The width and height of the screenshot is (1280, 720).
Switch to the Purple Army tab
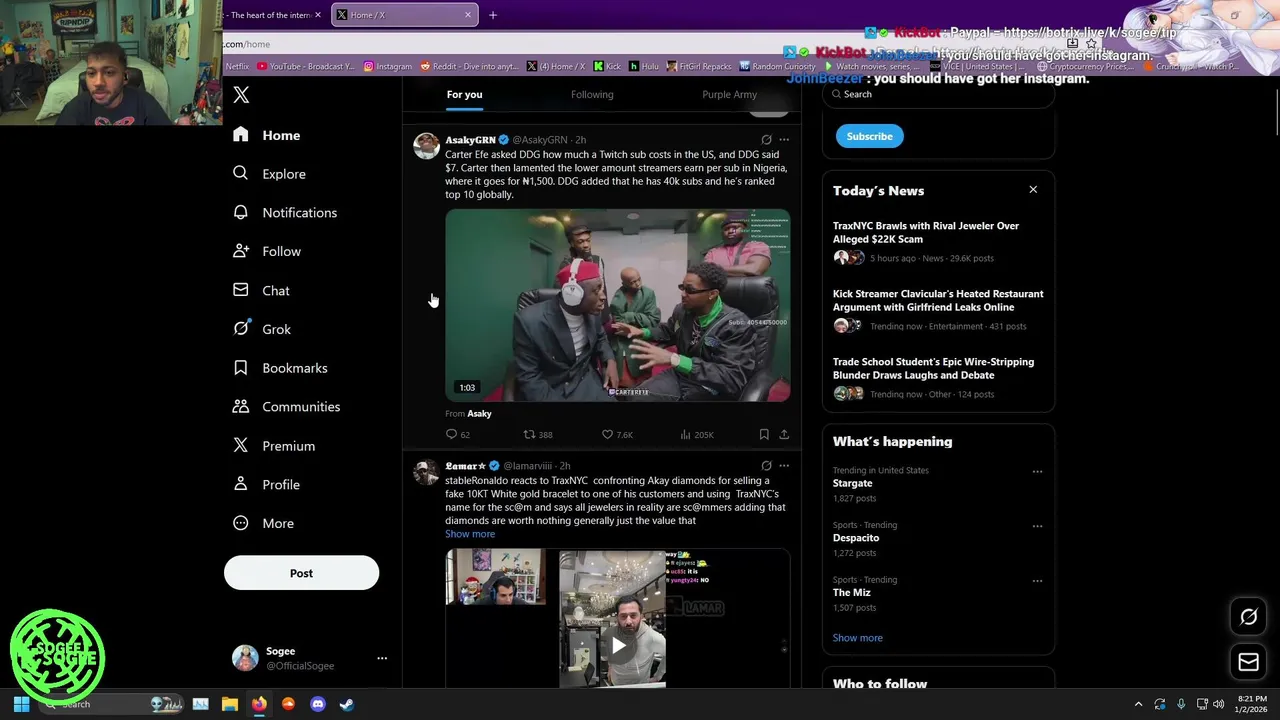(x=729, y=94)
